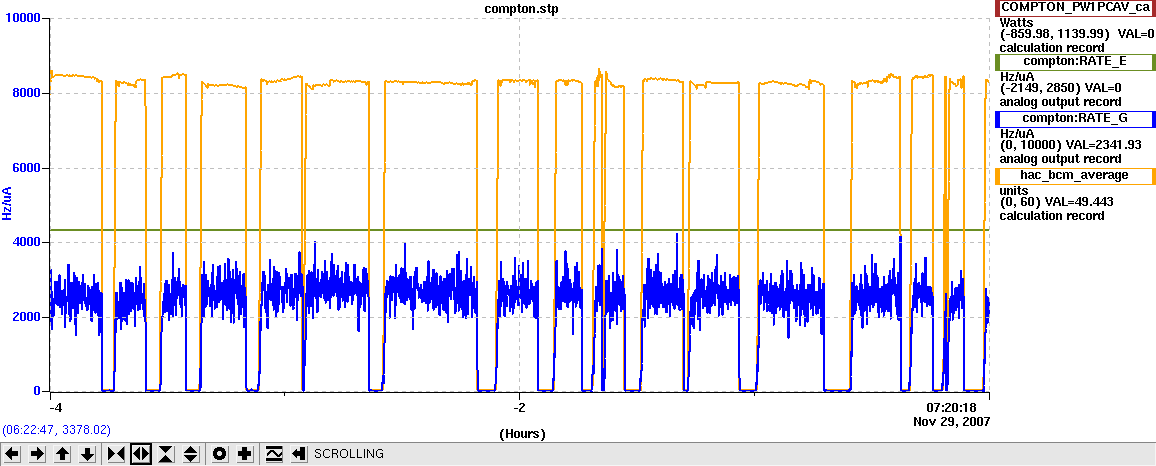The width and height of the screenshot is (1156, 466).
Task: Click the Hz/uA y-axis label
Action: [x=7, y=204]
